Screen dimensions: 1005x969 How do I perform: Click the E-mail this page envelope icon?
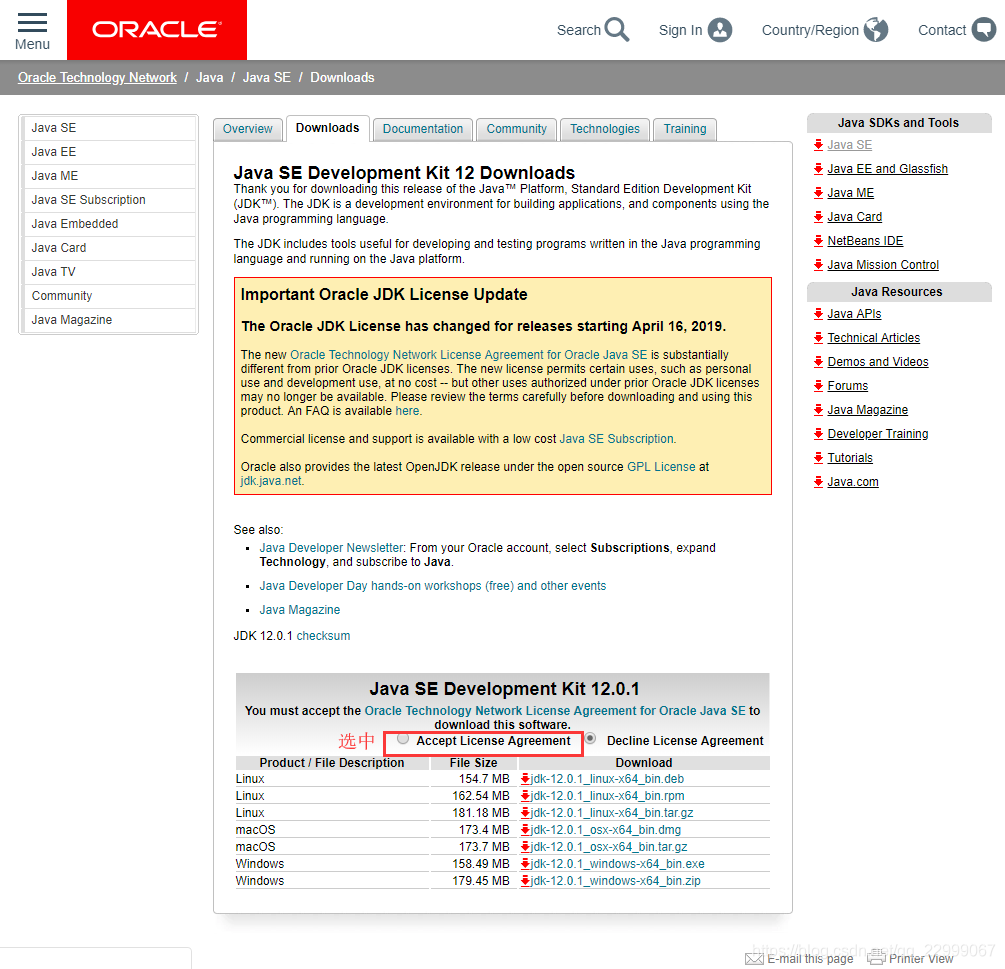click(754, 959)
